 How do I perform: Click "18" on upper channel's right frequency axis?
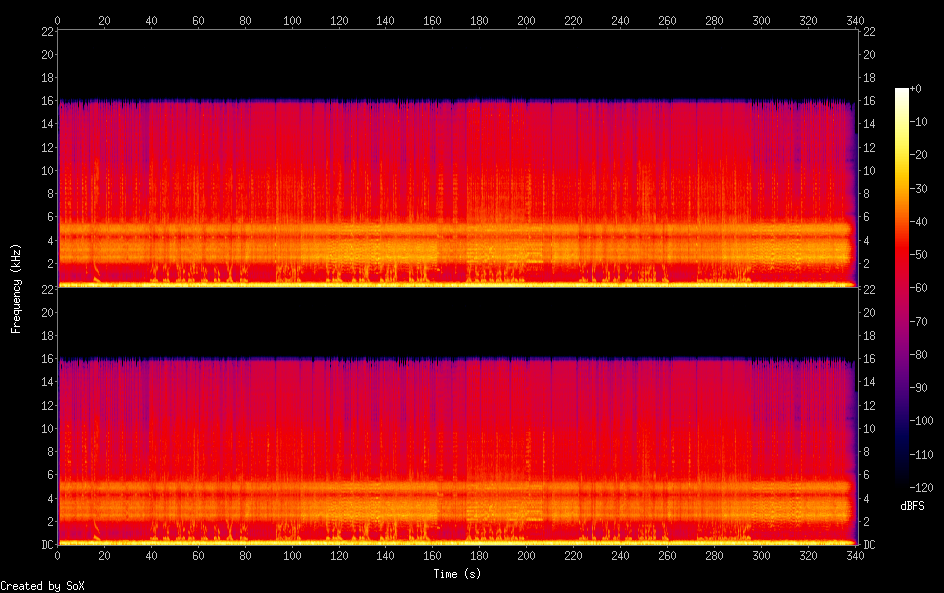coord(869,78)
